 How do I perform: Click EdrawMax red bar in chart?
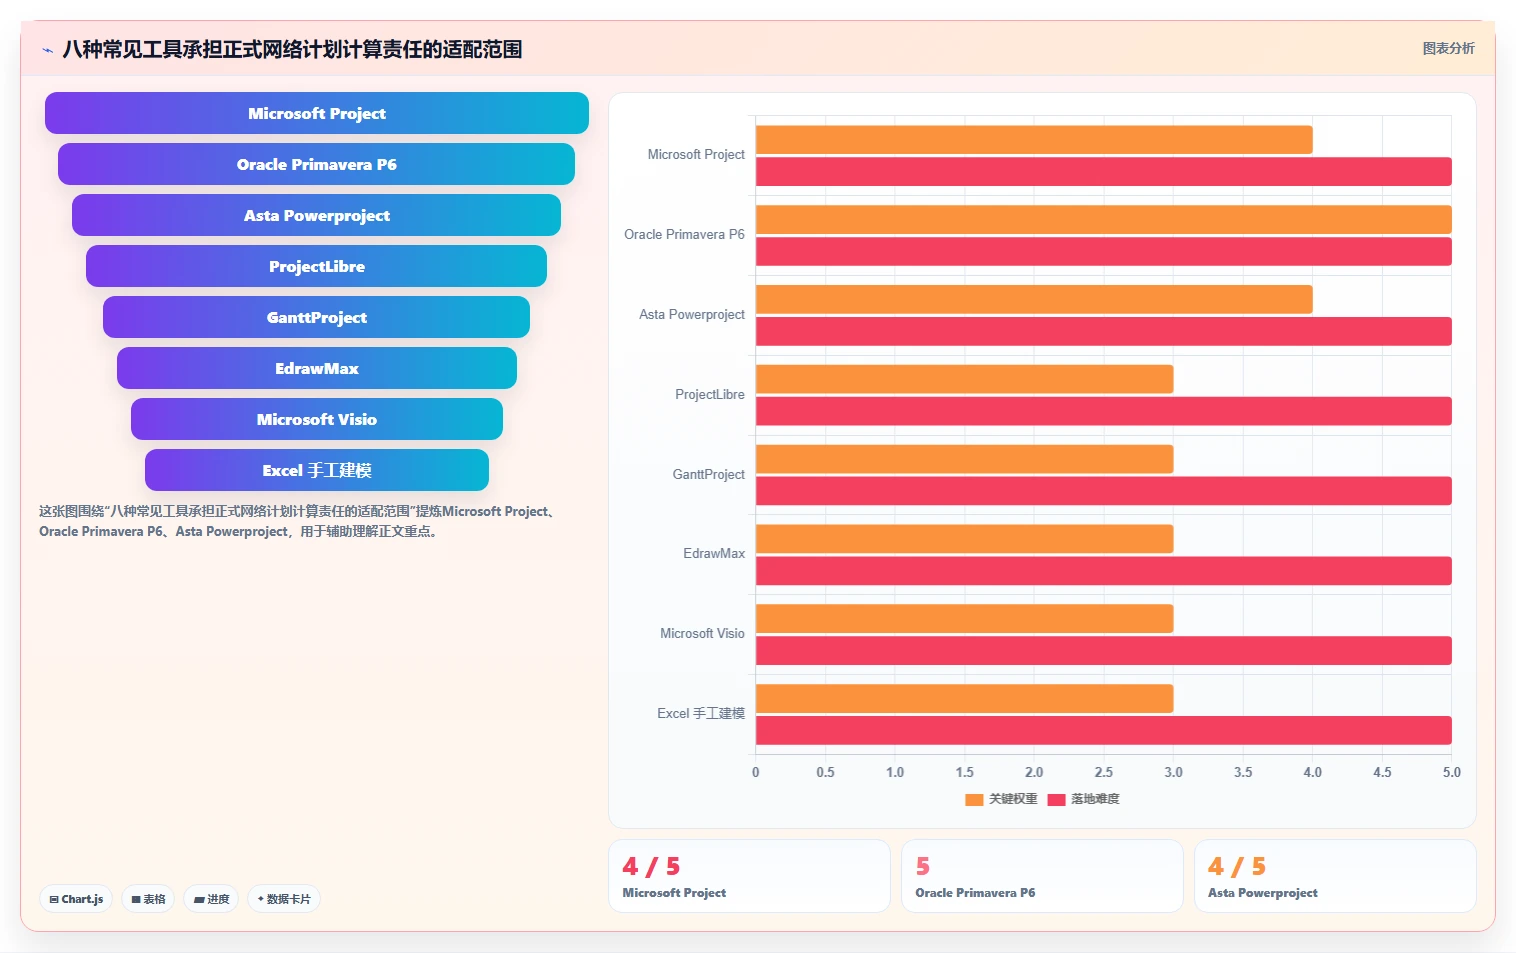1104,571
